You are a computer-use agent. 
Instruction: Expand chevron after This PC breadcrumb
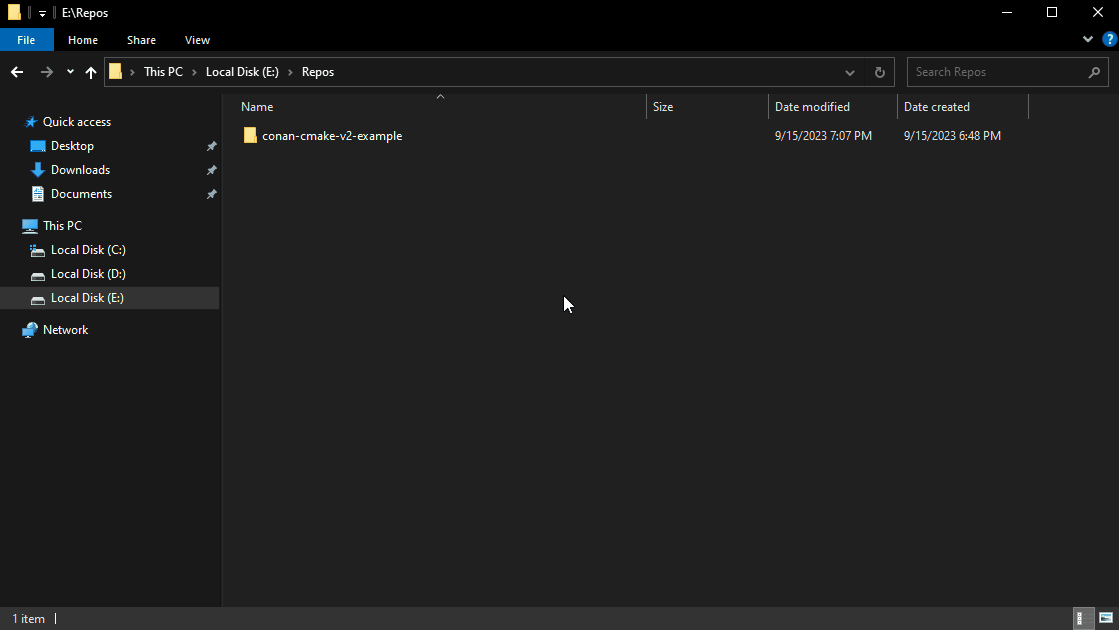[194, 72]
